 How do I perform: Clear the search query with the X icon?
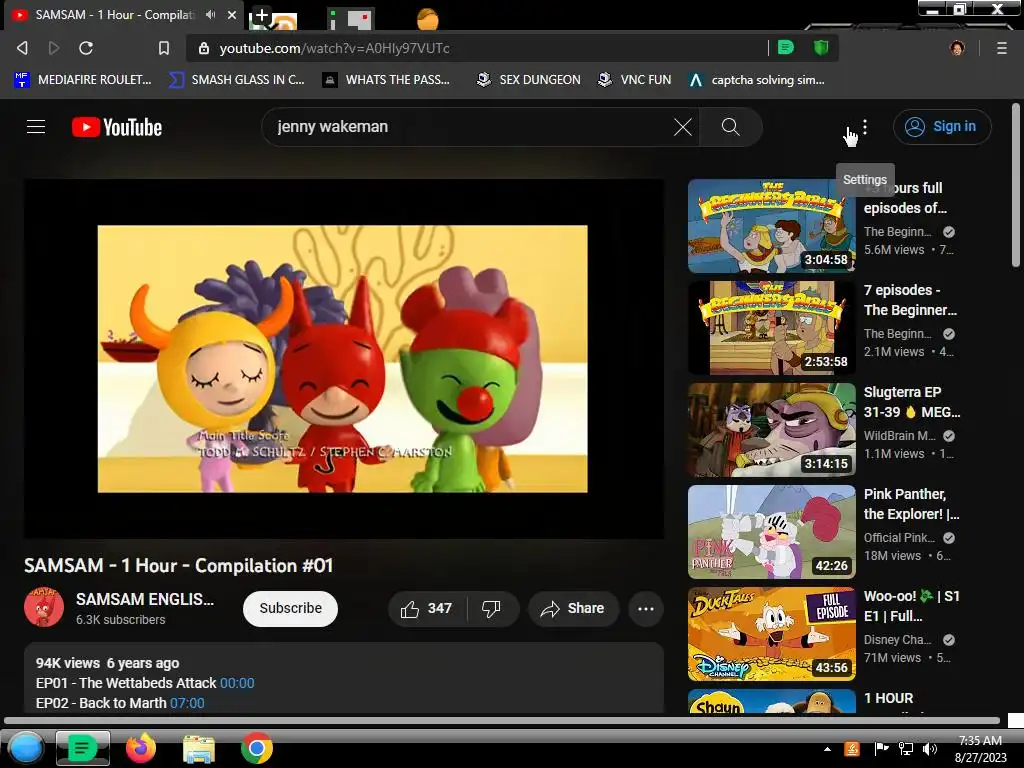(x=683, y=127)
